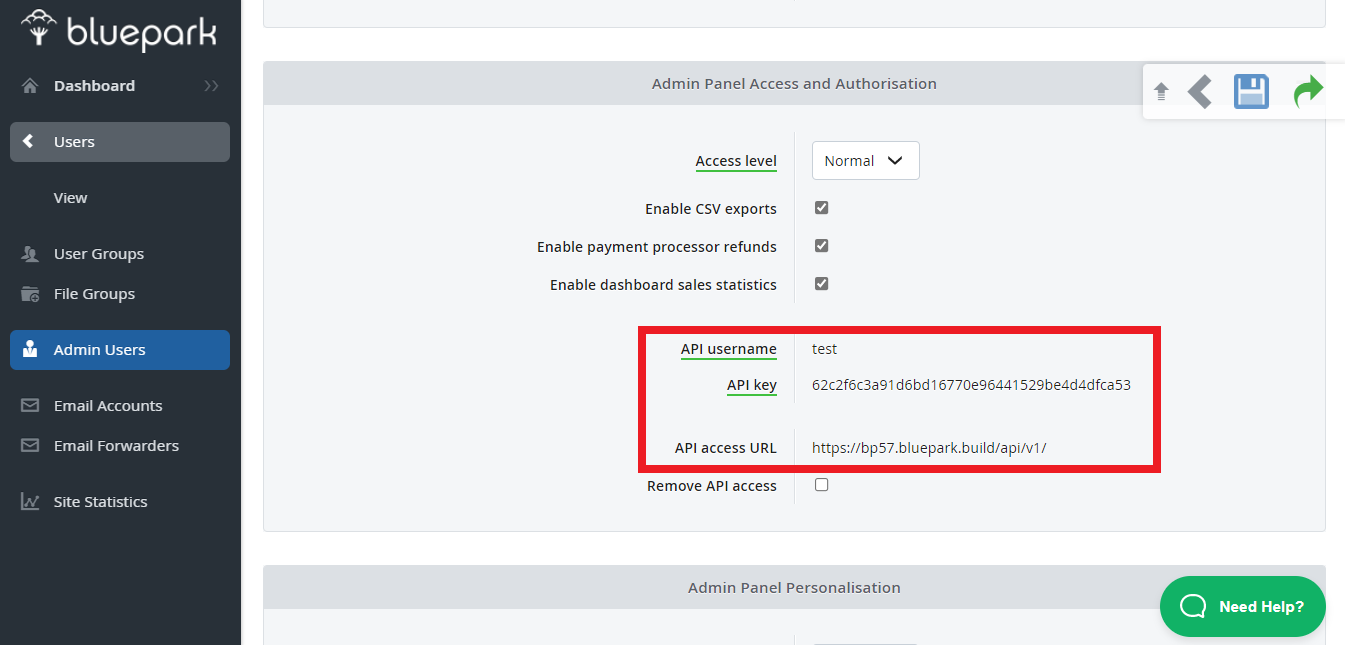The image size is (1345, 645).
Task: Click the green forward arrow icon
Action: pyautogui.click(x=1307, y=92)
